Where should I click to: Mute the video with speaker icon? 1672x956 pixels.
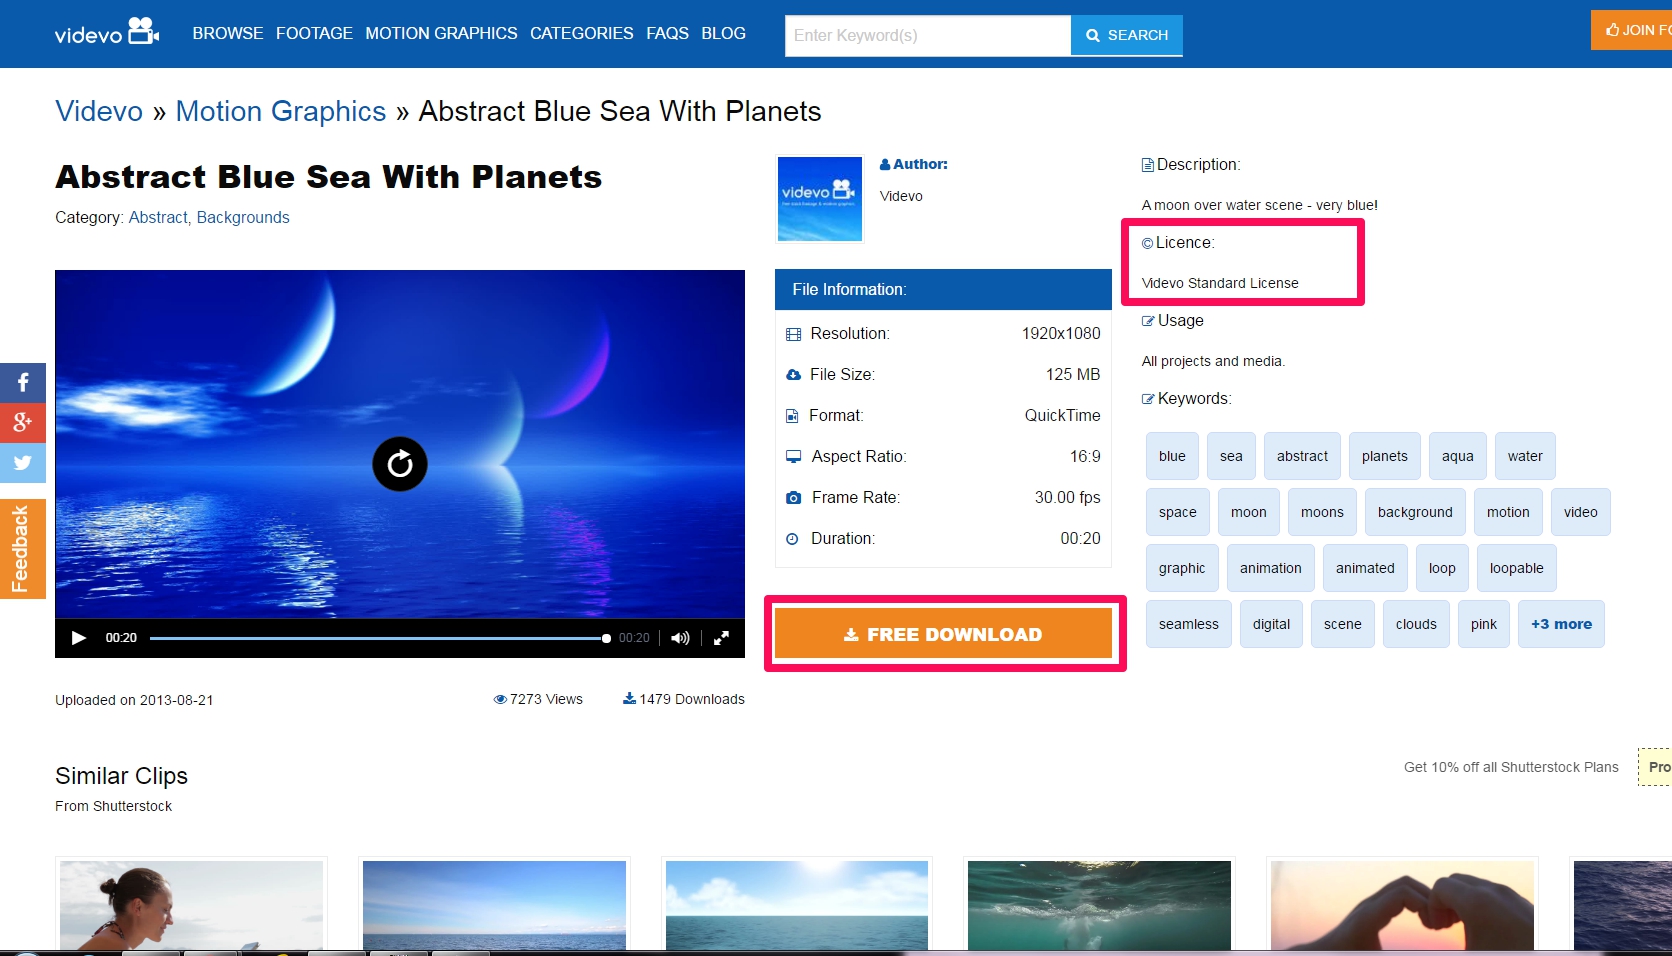(680, 638)
